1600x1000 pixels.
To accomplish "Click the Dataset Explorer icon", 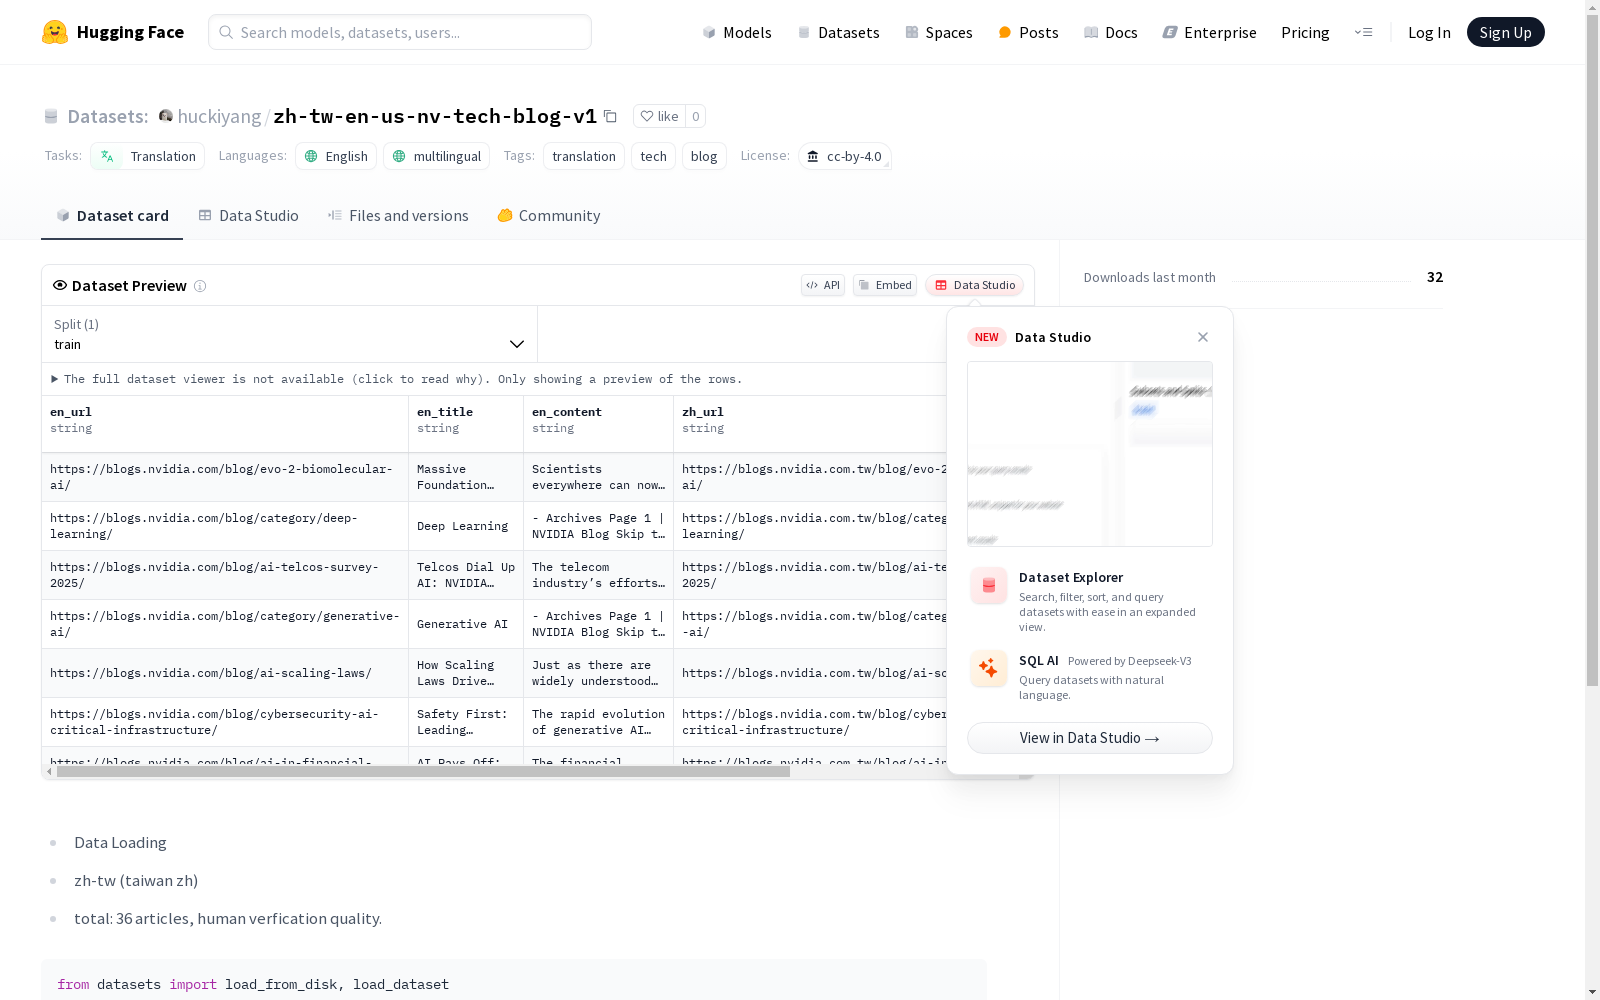I will coord(989,586).
